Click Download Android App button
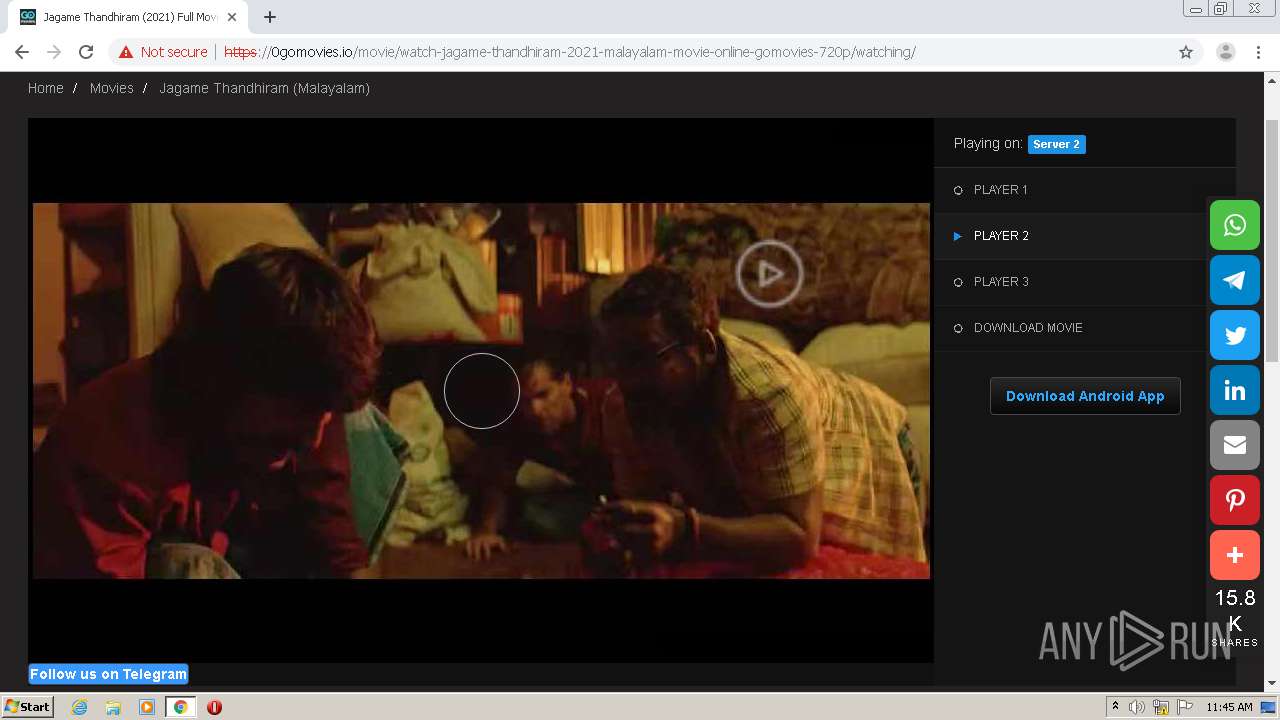This screenshot has width=1280, height=720. pyautogui.click(x=1085, y=396)
